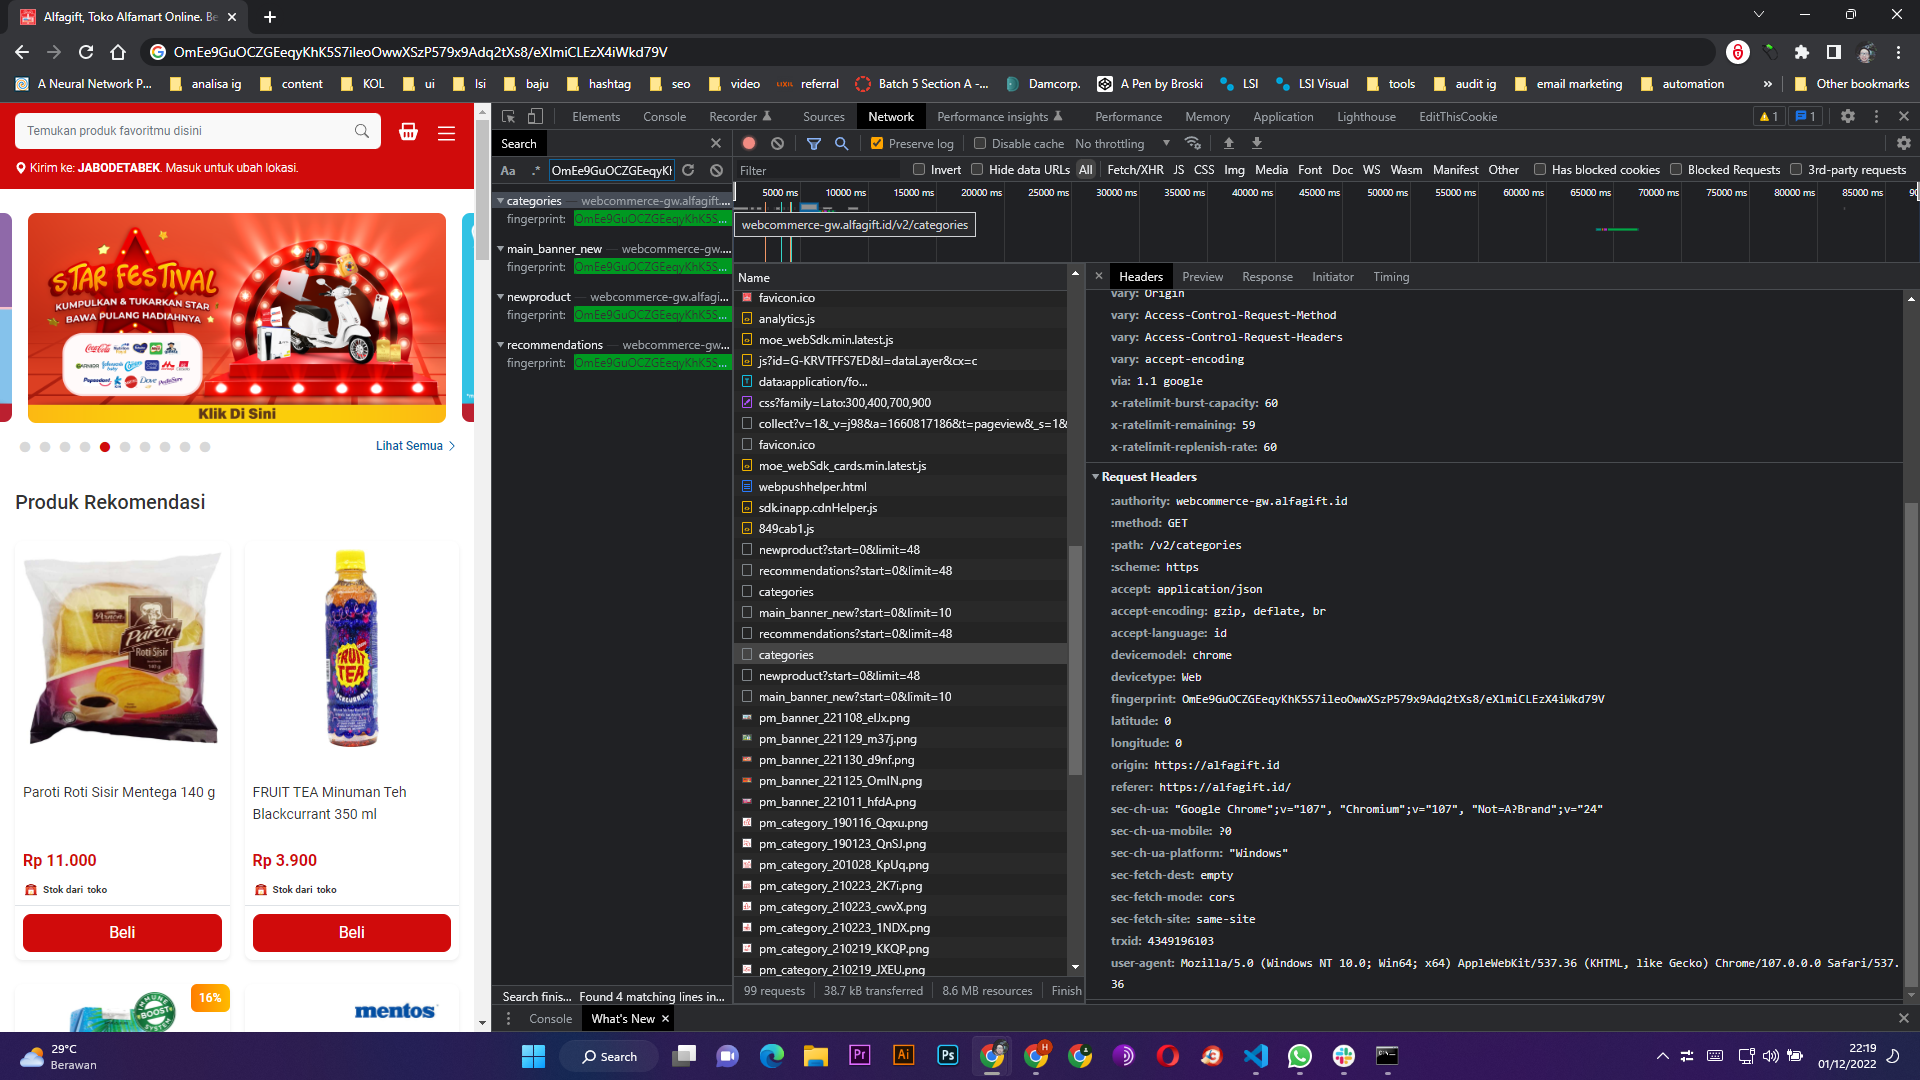This screenshot has width=1920, height=1080.
Task: Click search magnifier in Alfagift search box
Action: click(x=362, y=131)
